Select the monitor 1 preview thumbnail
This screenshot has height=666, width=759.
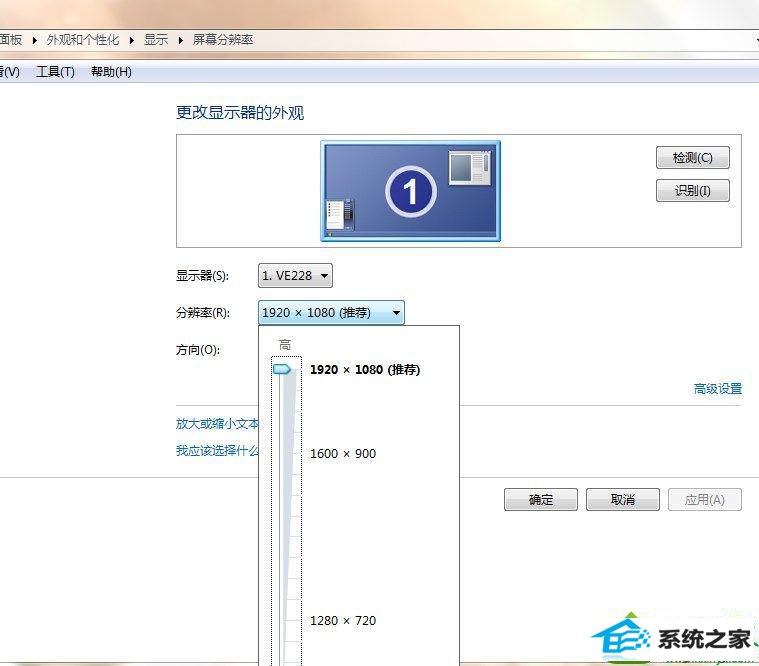[x=410, y=191]
